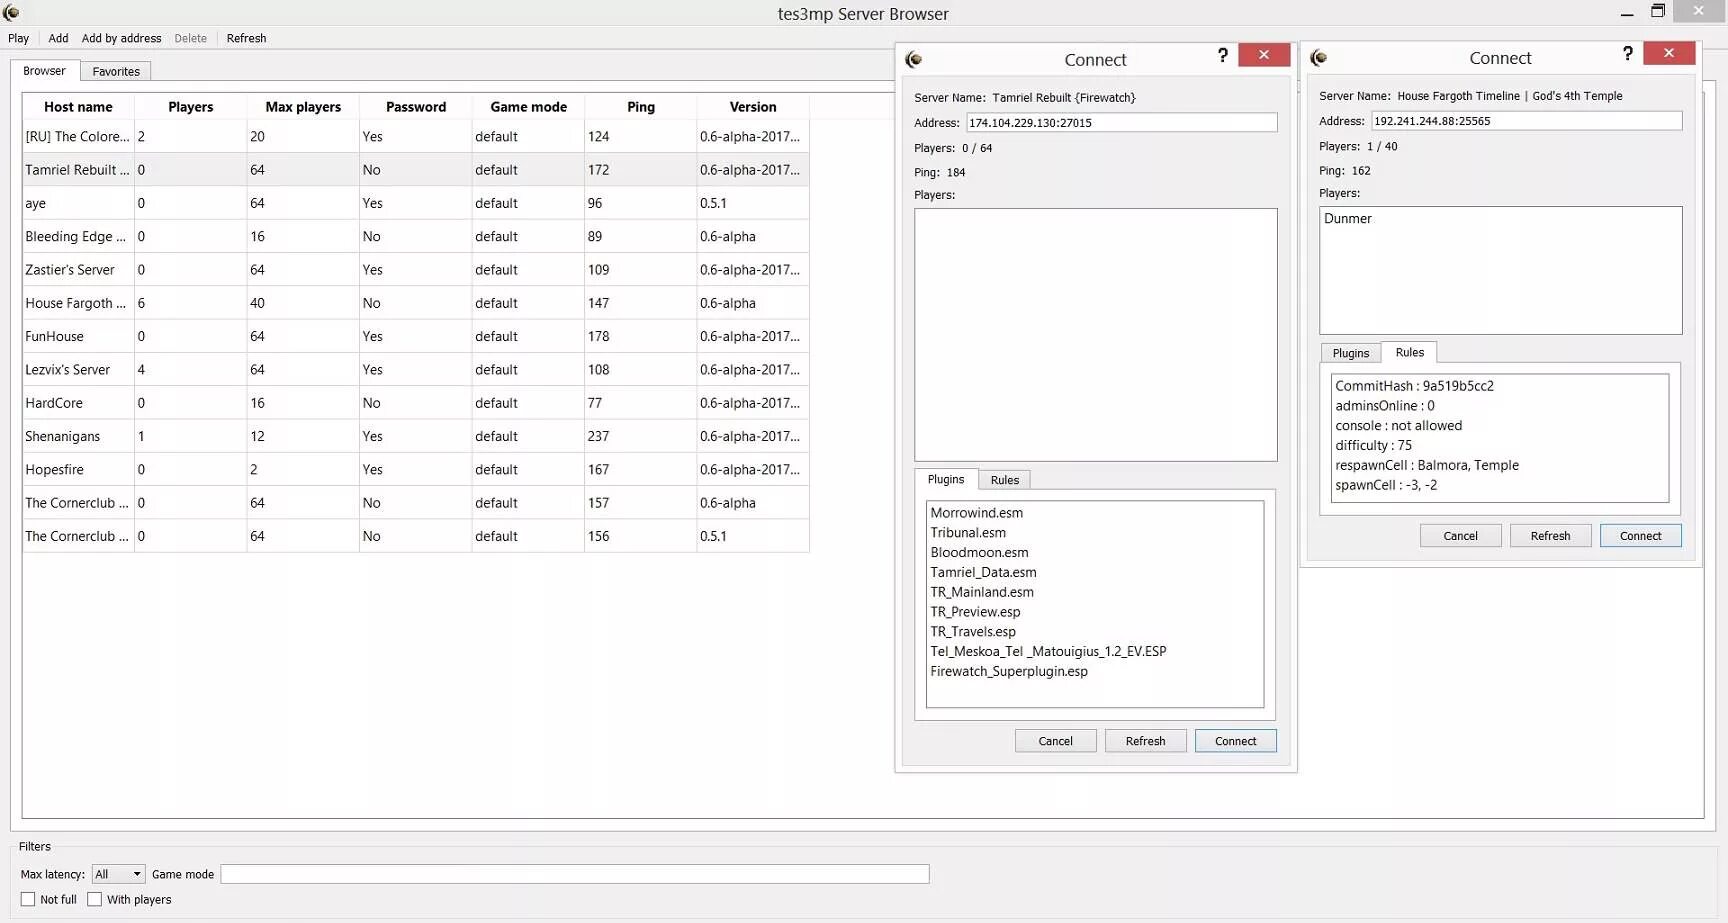Choose Add by address in toolbar
This screenshot has height=923, width=1728.
click(x=121, y=38)
